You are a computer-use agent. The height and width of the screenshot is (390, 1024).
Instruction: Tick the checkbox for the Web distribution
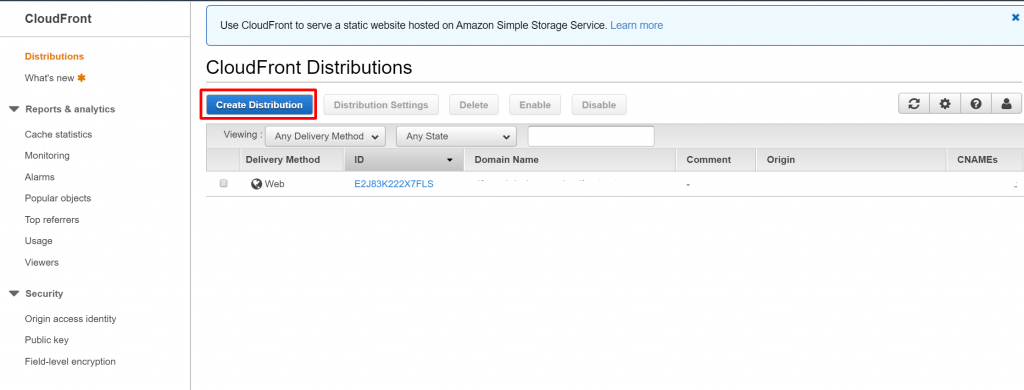tap(223, 184)
